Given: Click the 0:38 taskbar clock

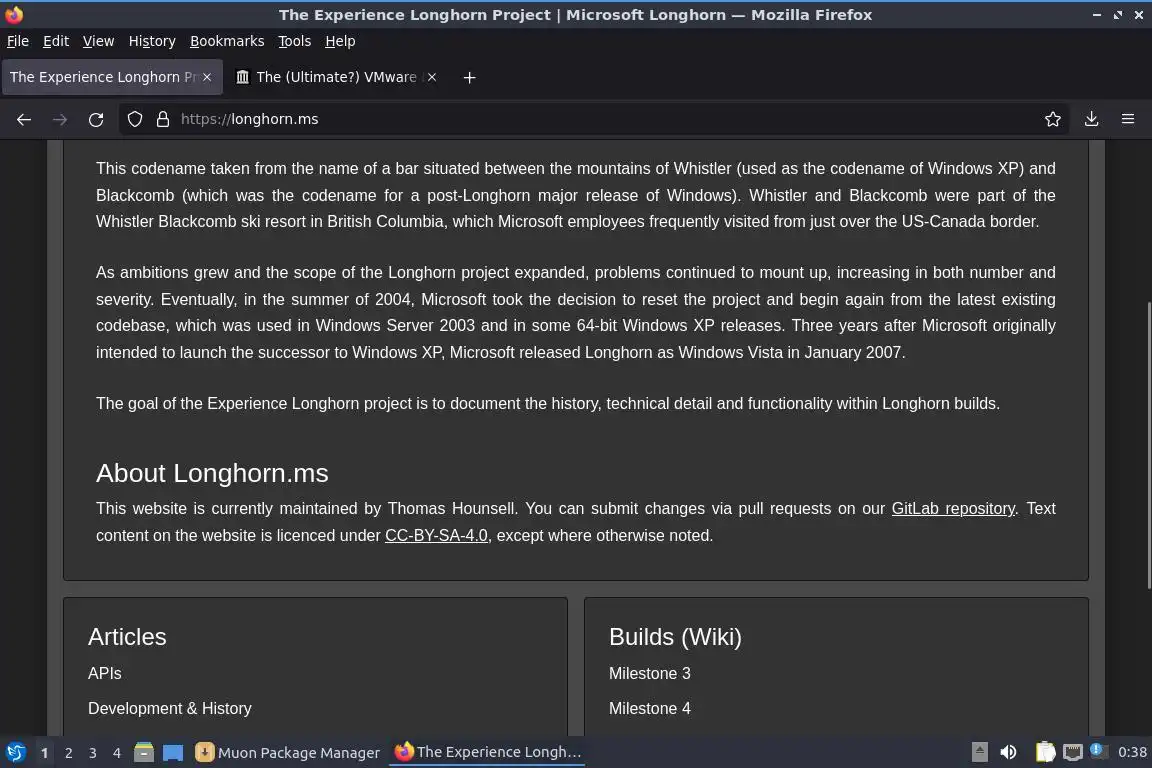Looking at the screenshot, I should tap(1132, 753).
